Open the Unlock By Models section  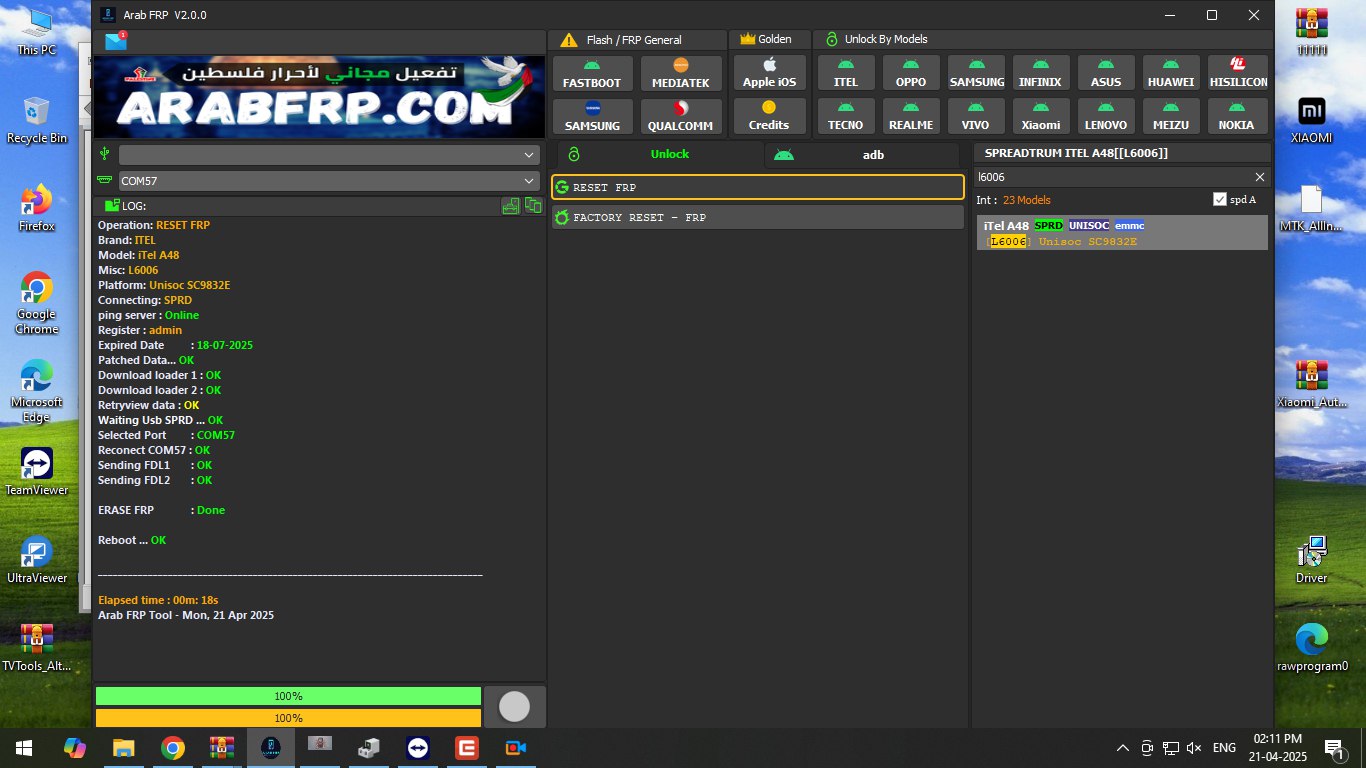[x=1042, y=40]
